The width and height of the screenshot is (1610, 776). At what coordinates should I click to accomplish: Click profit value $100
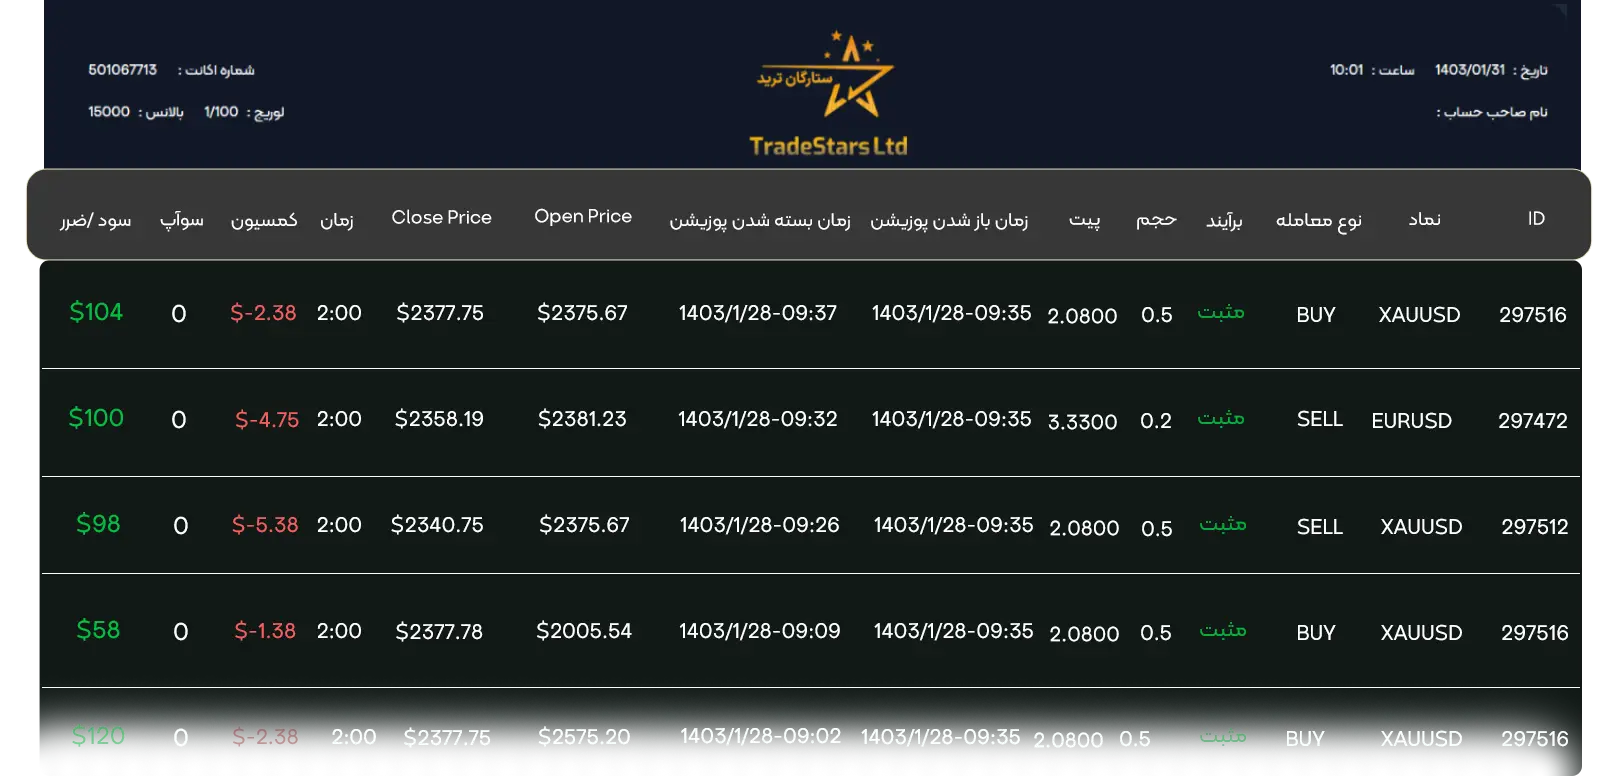tap(96, 418)
